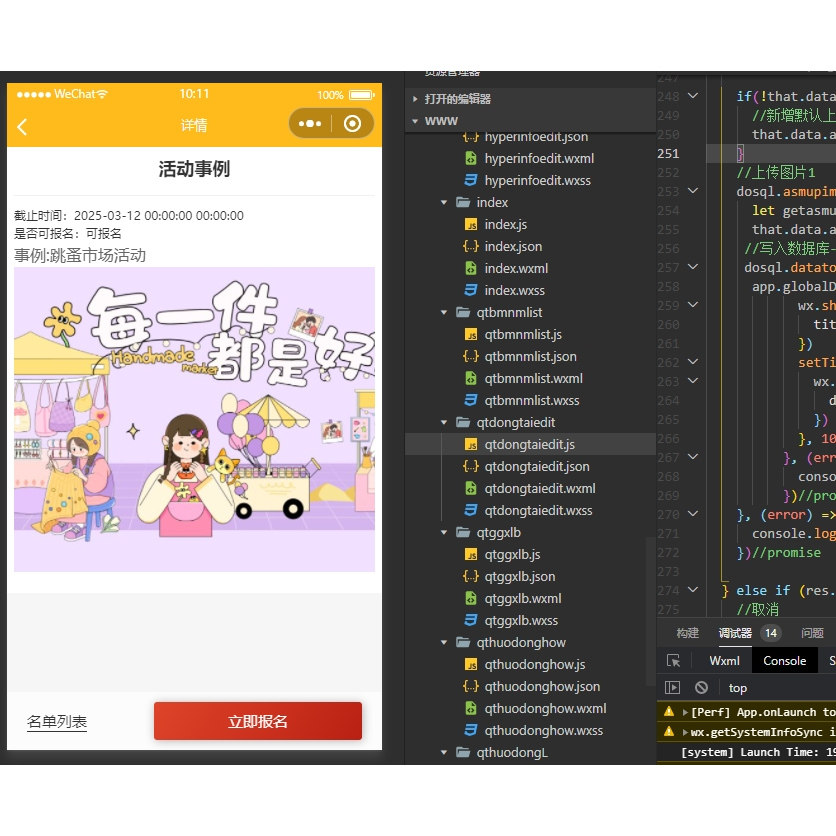Image resolution: width=836 pixels, height=836 pixels.
Task: Click qthuodonghow.js file icon
Action: point(471,664)
